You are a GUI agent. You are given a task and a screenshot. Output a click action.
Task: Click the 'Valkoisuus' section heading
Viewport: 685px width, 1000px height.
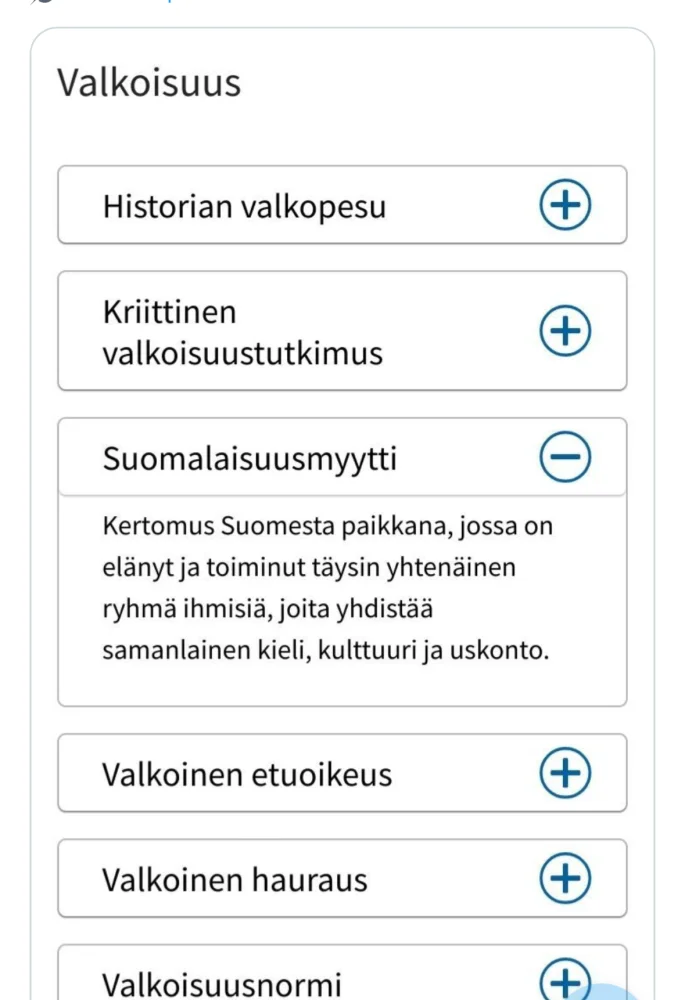[149, 83]
